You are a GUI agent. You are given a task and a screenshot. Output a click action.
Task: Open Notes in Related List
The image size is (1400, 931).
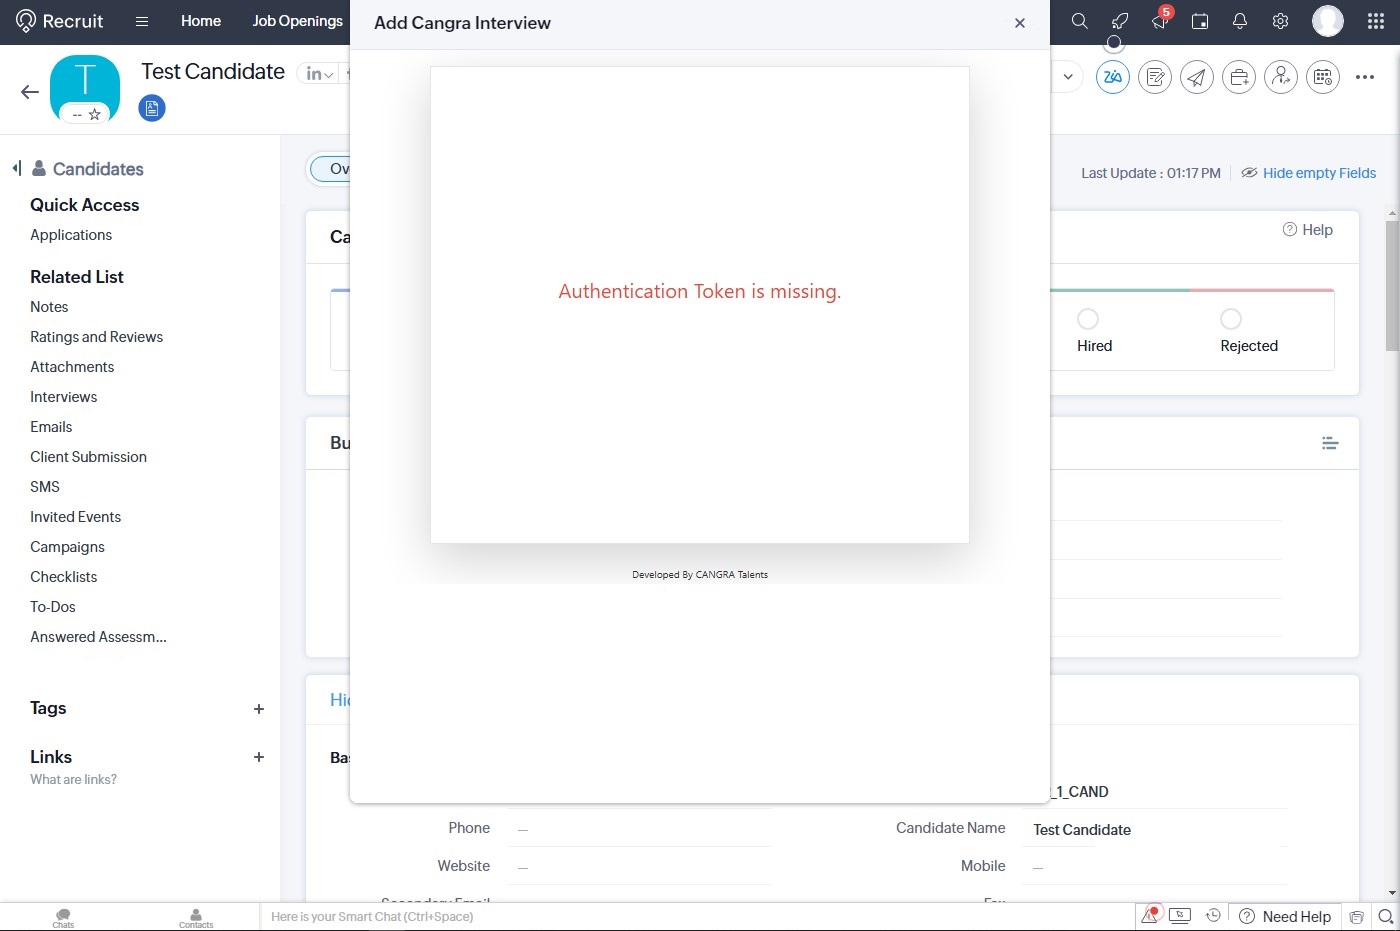click(x=49, y=307)
